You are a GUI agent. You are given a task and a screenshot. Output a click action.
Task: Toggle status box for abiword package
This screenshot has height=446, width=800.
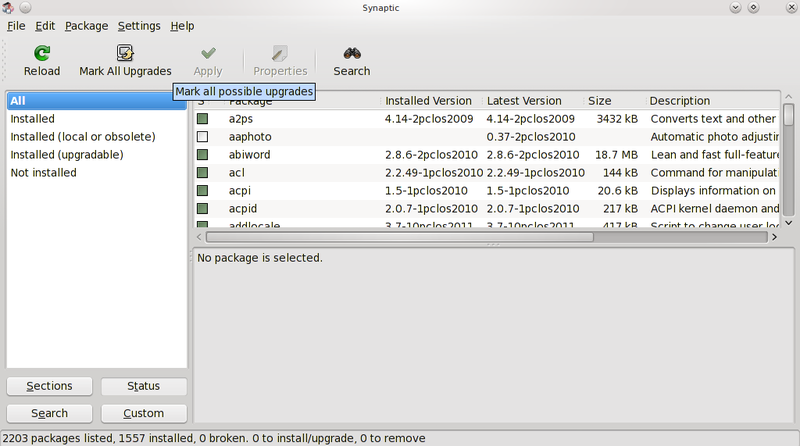203,155
